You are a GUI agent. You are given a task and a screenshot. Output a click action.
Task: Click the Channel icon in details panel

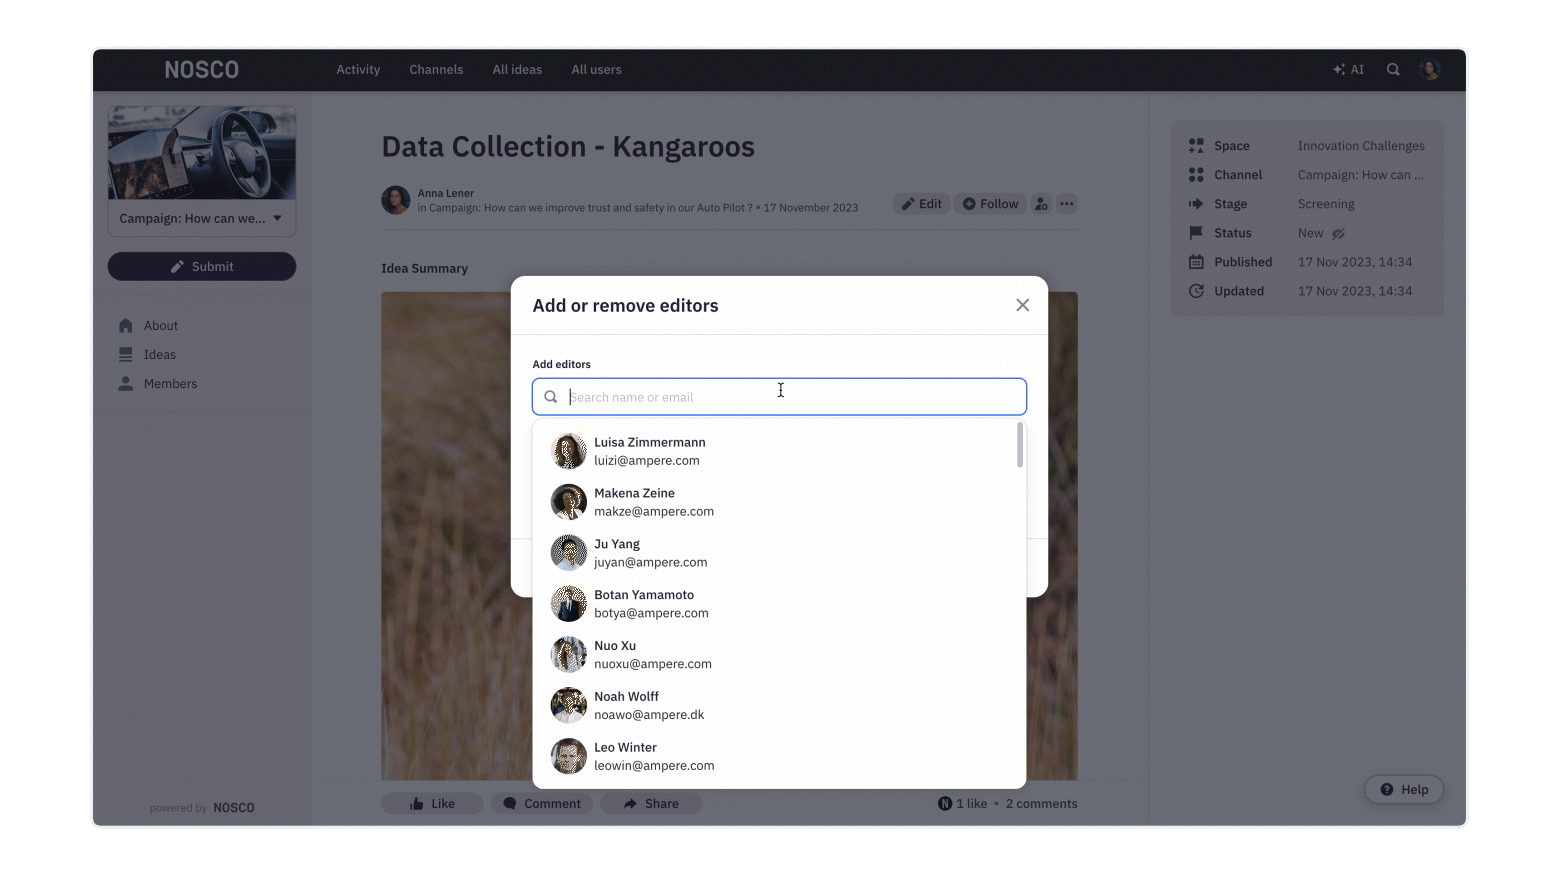pos(1196,175)
